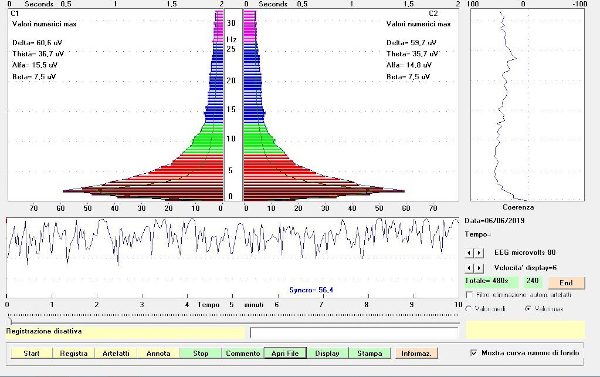The height and width of the screenshot is (377, 600).
Task: Toggle Mostra curva rumore di fondo checkbox
Action: [x=474, y=353]
